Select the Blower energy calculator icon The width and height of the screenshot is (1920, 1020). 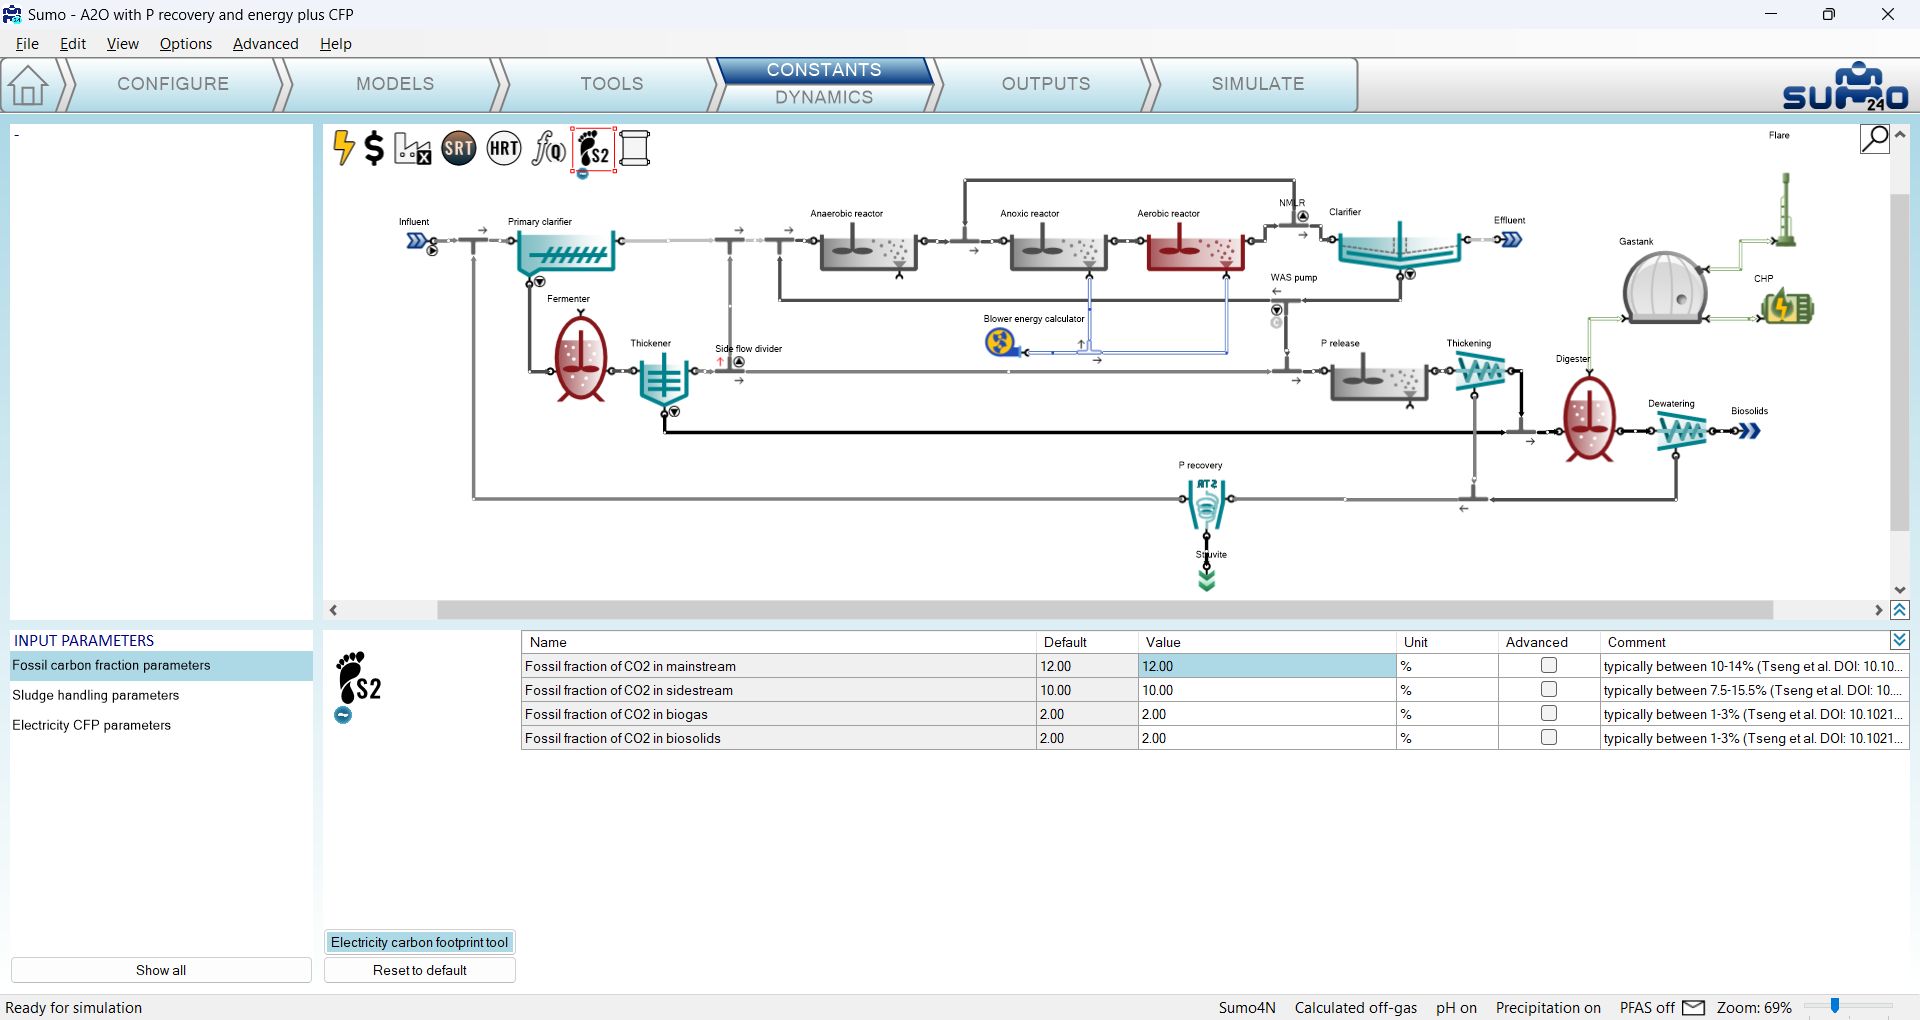click(1001, 343)
